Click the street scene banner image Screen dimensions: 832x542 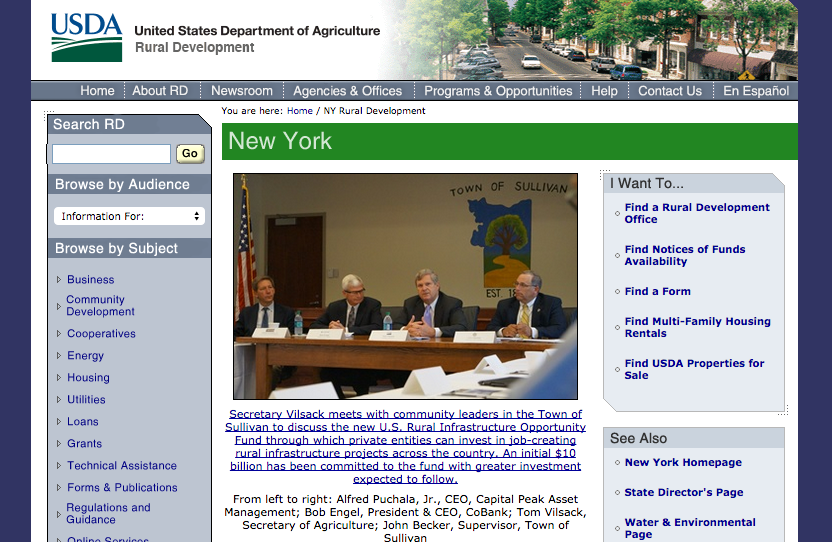pos(589,40)
